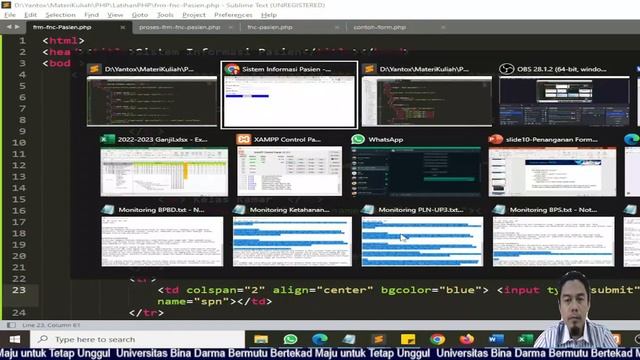The width and height of the screenshot is (640, 360).
Task: Close the frm-fnc-Pasien.php tab
Action: click(x=122, y=27)
